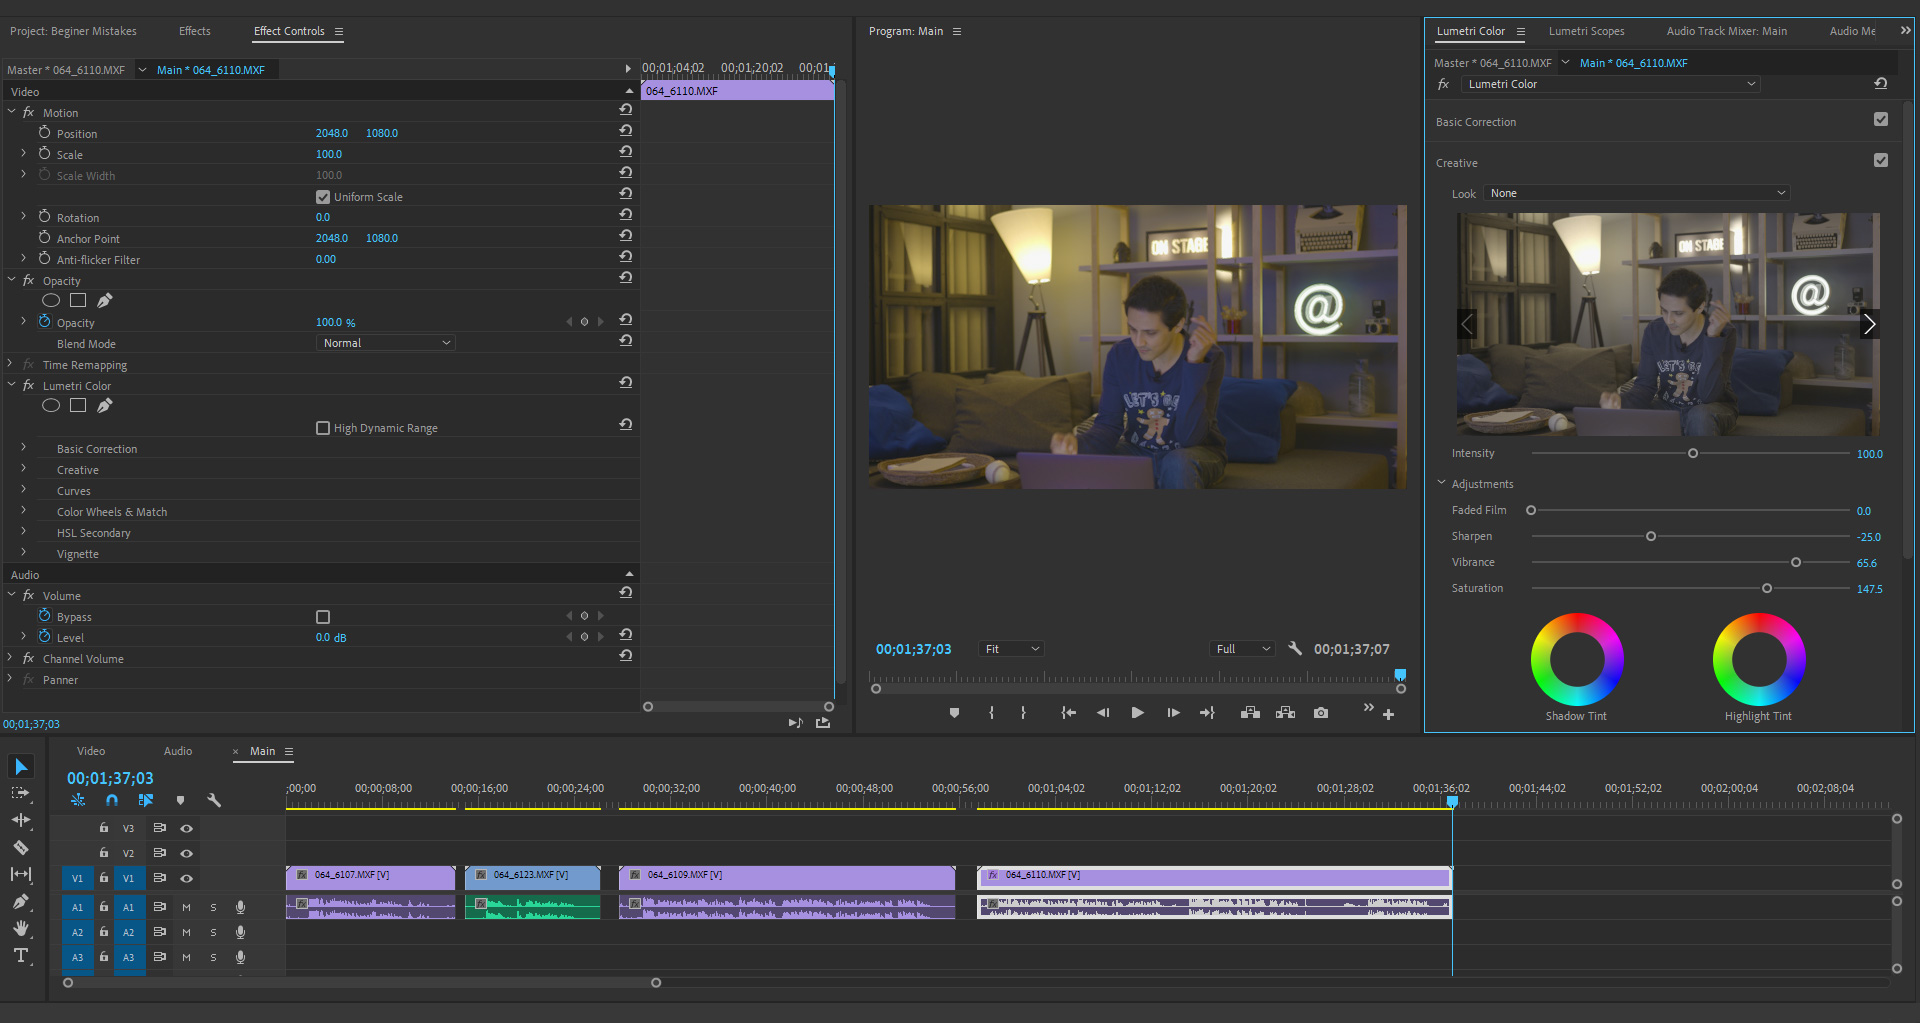1920x1023 pixels.
Task: Switch to the Effects tab
Action: 194,31
